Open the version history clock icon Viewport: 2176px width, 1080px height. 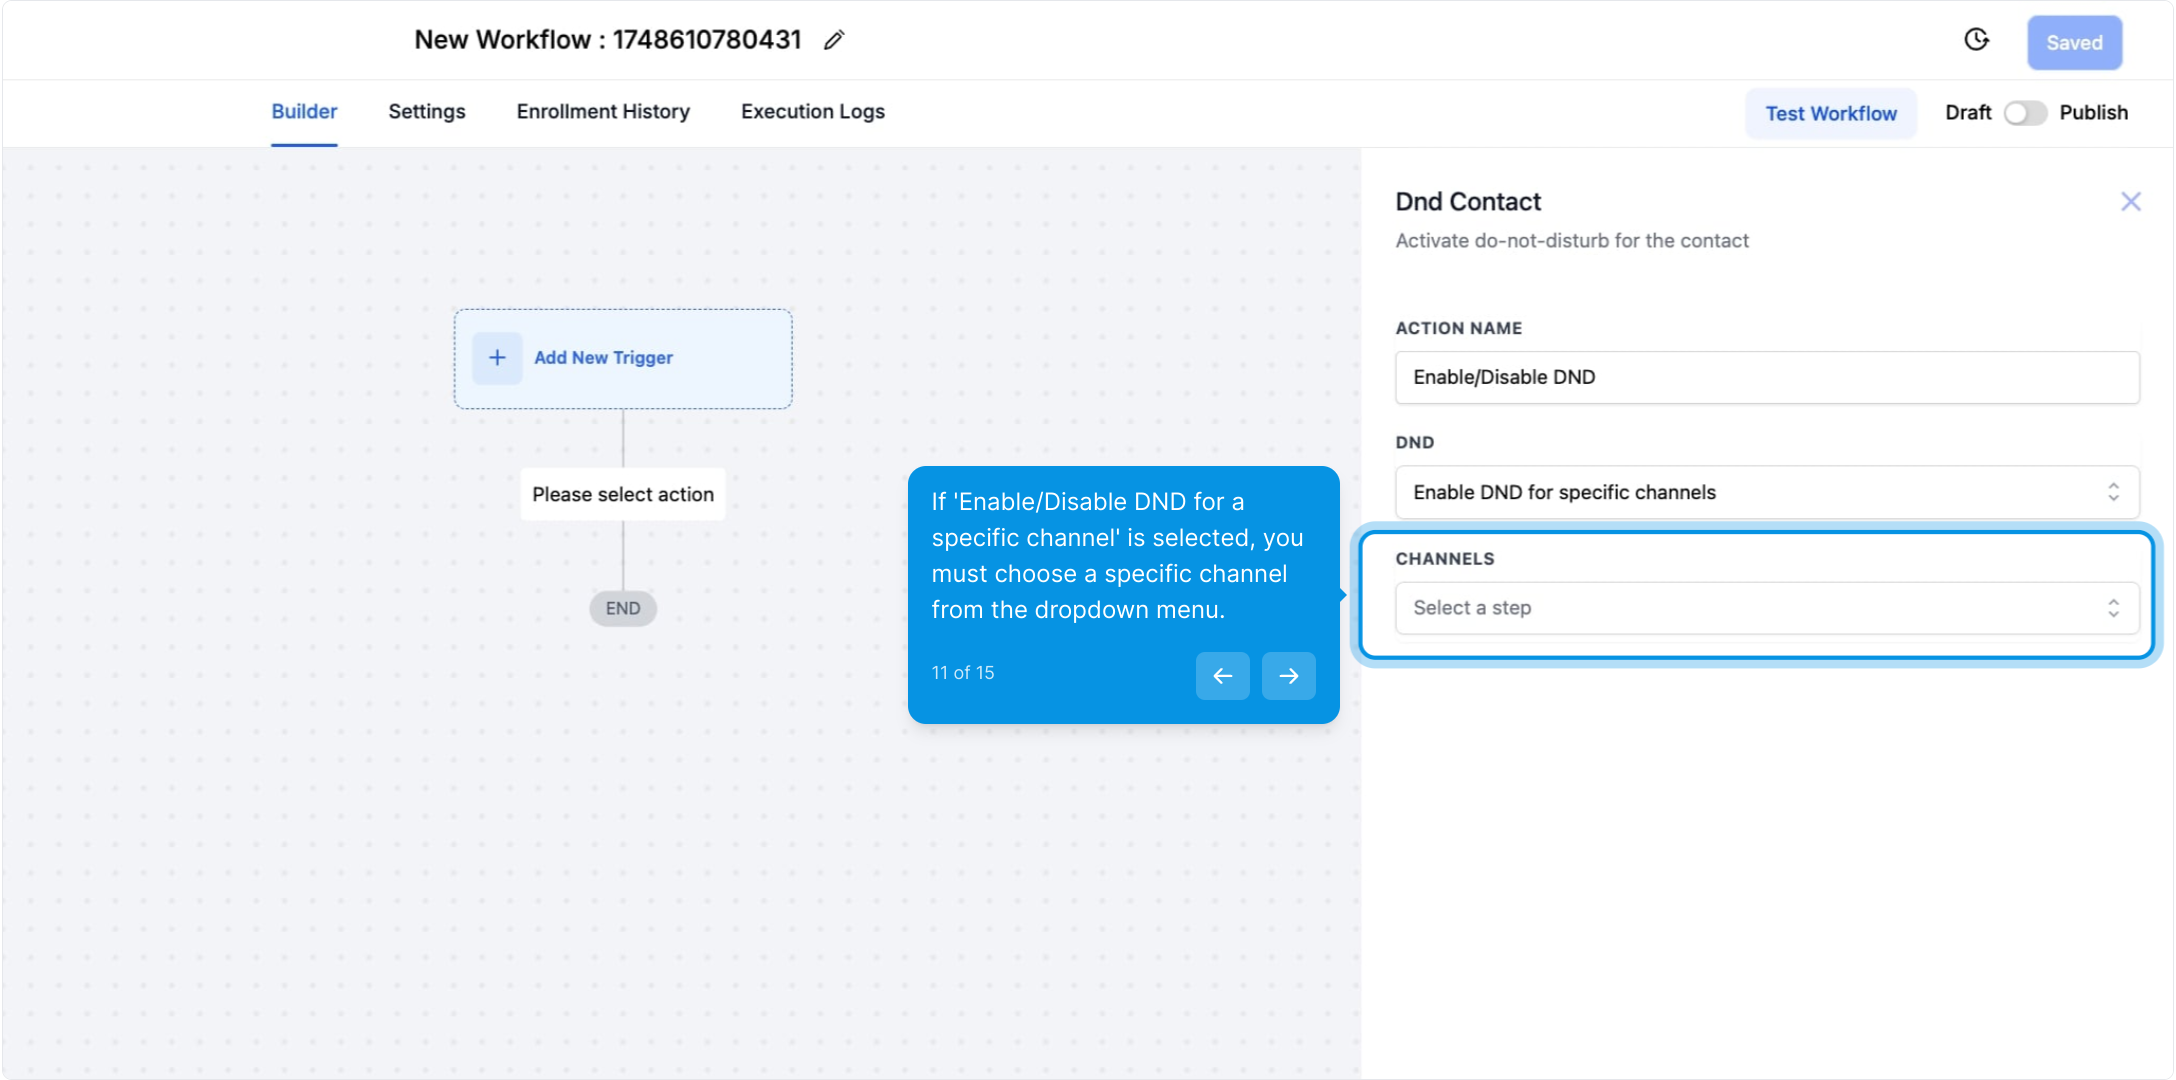[1976, 40]
